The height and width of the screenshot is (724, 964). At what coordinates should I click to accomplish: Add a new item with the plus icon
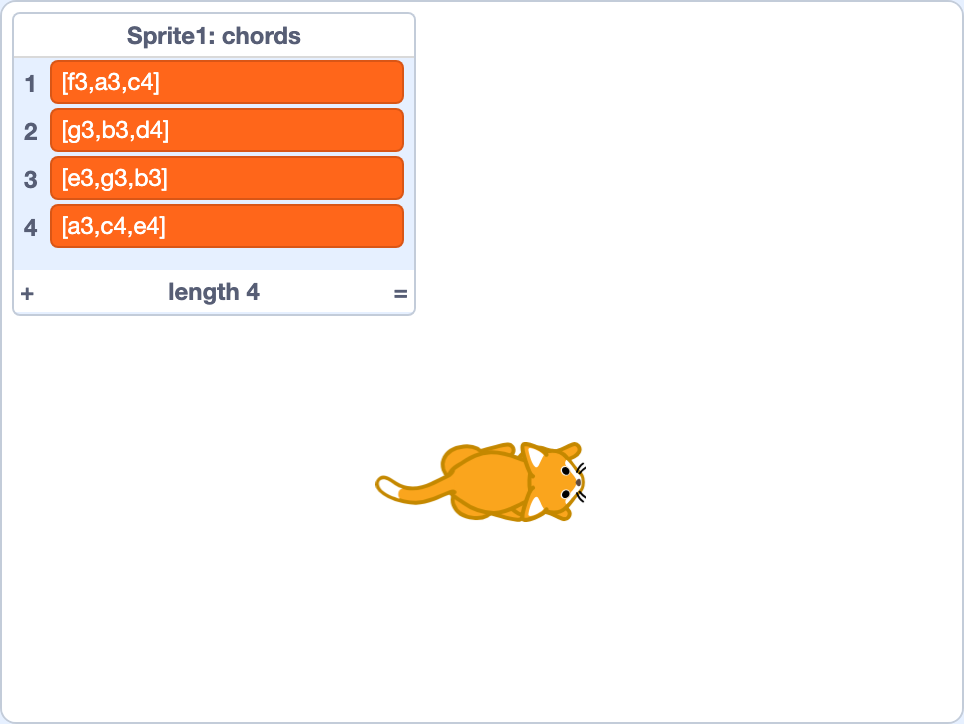tap(27, 294)
